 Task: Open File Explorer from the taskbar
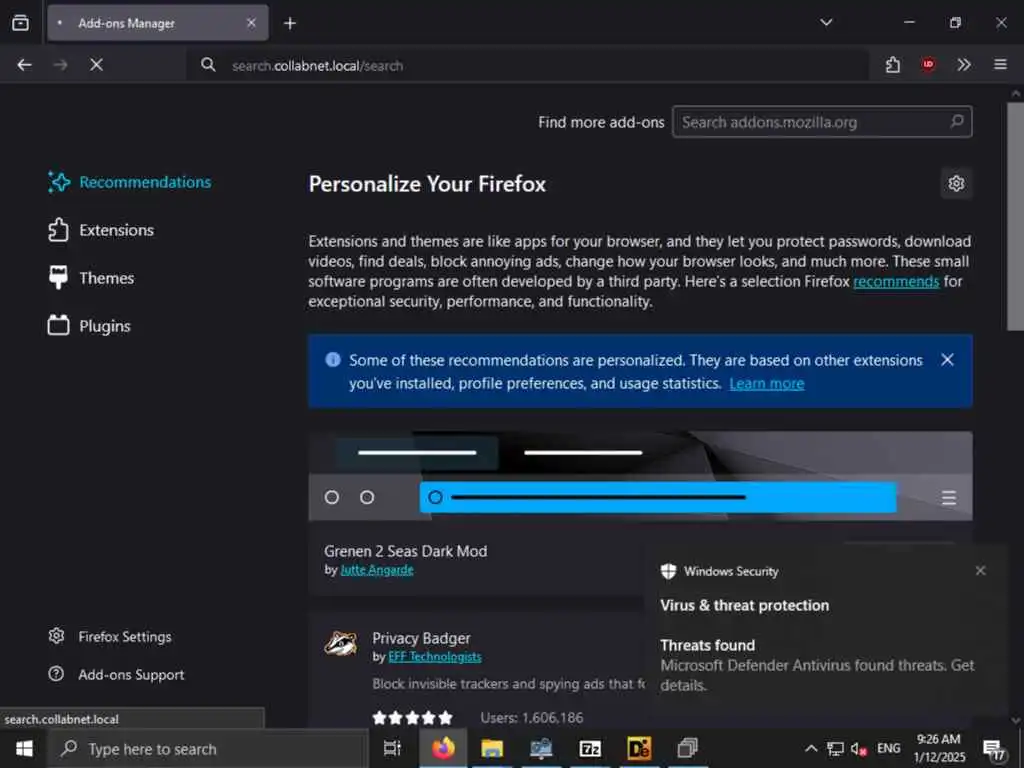click(x=492, y=748)
